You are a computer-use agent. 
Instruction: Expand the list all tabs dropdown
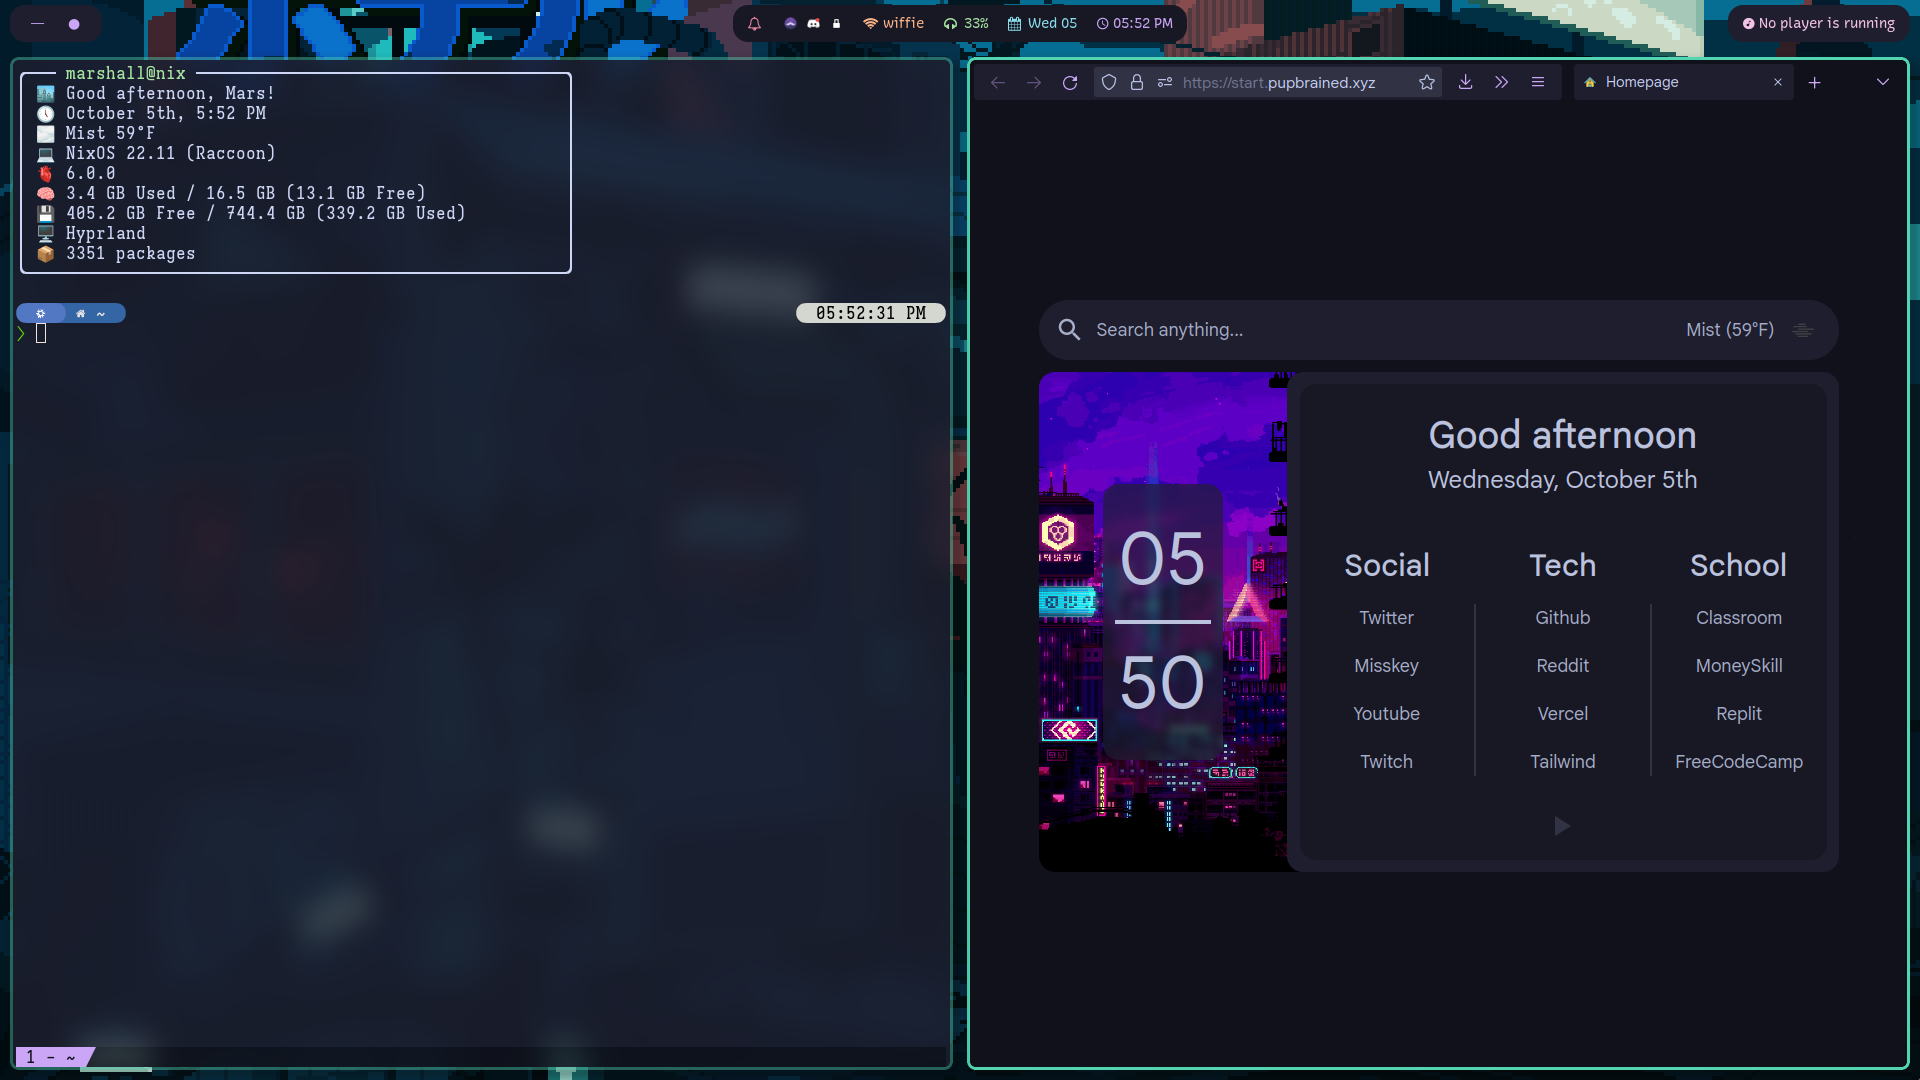[x=1883, y=83]
